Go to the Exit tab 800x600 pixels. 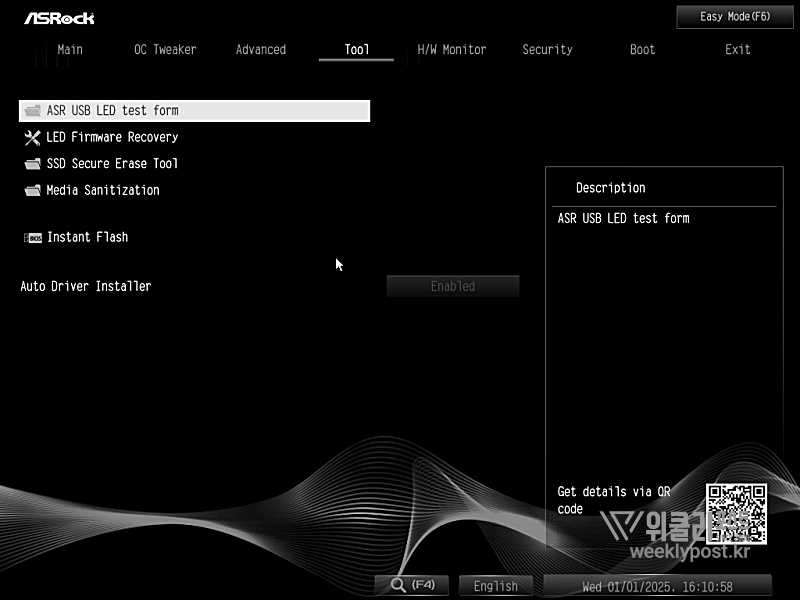tap(738, 49)
